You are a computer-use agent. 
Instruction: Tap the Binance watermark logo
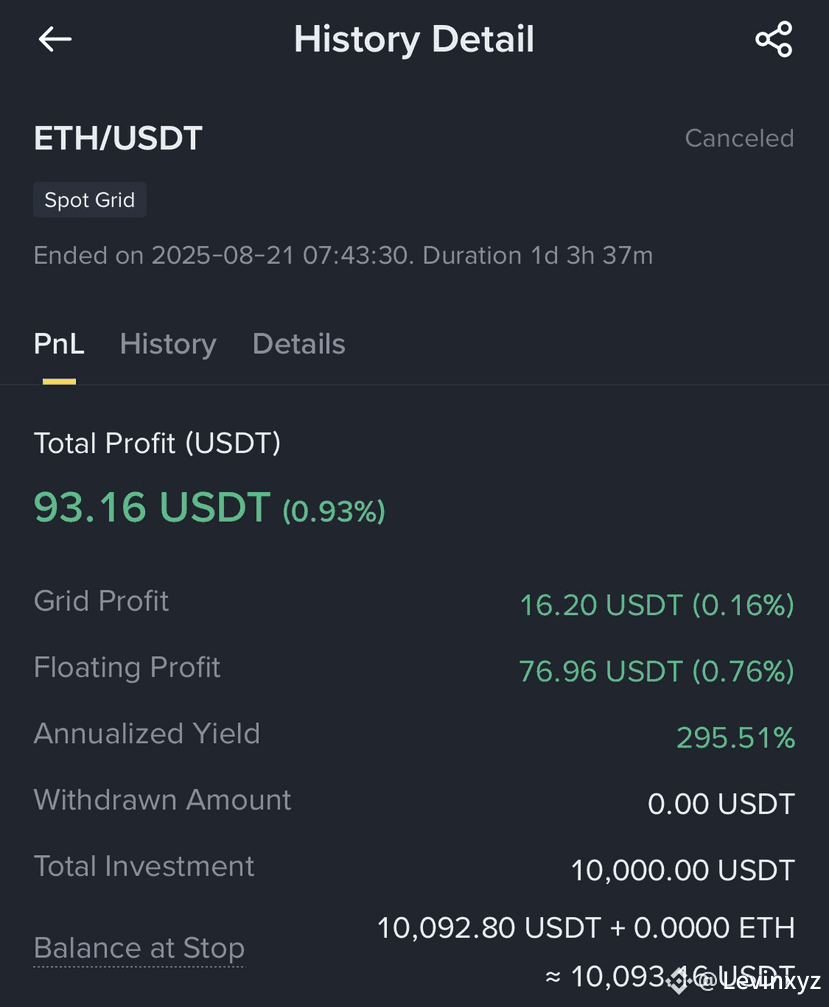click(x=677, y=980)
